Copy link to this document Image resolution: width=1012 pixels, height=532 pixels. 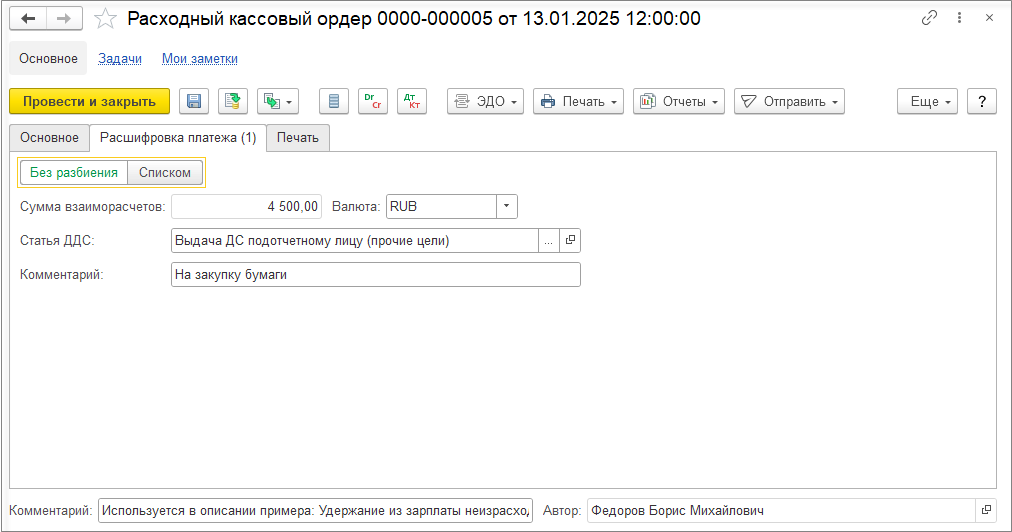(929, 18)
